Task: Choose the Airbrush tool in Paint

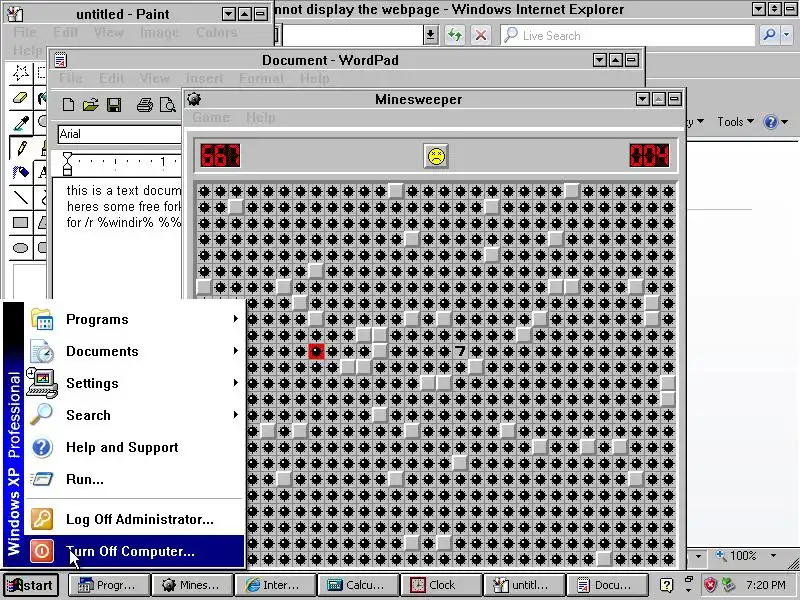Action: point(21,172)
